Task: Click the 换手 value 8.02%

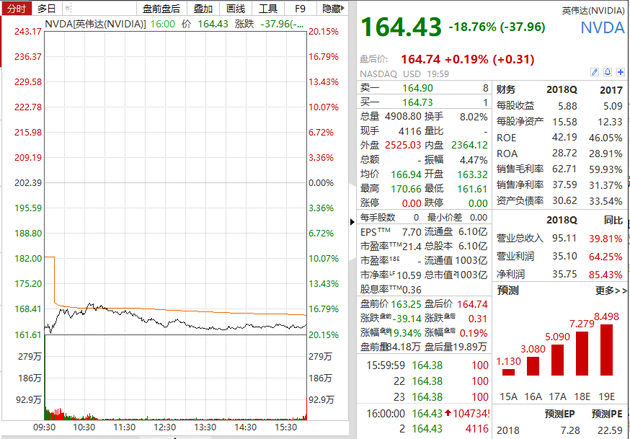Action: pyautogui.click(x=474, y=117)
